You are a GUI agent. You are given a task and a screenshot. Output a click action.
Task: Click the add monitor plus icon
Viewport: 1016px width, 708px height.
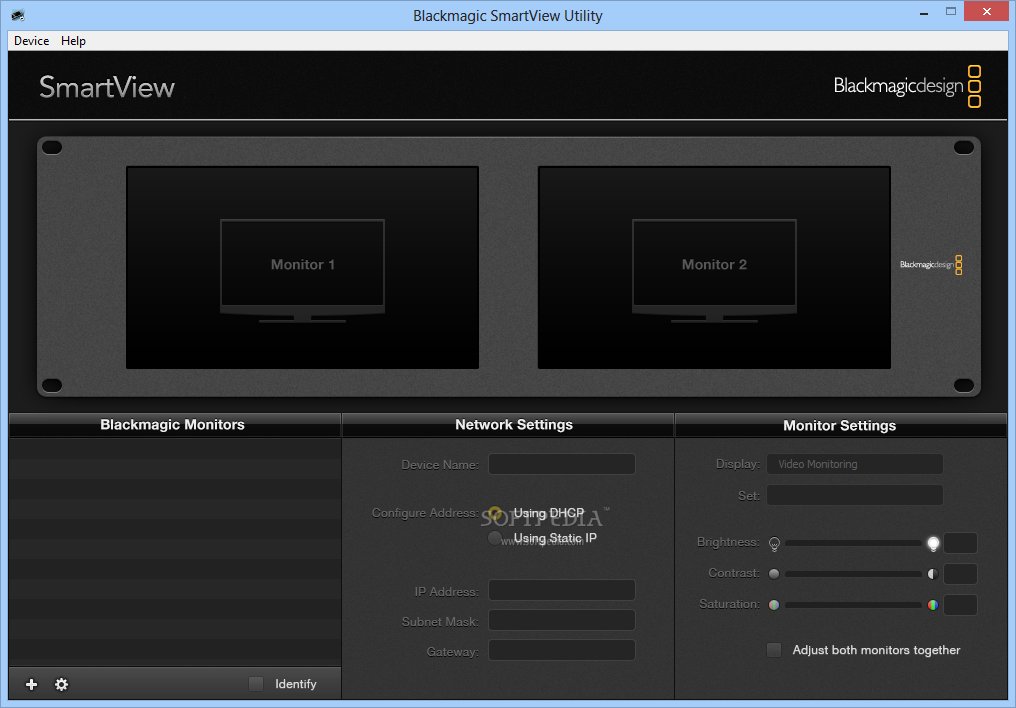pos(31,685)
